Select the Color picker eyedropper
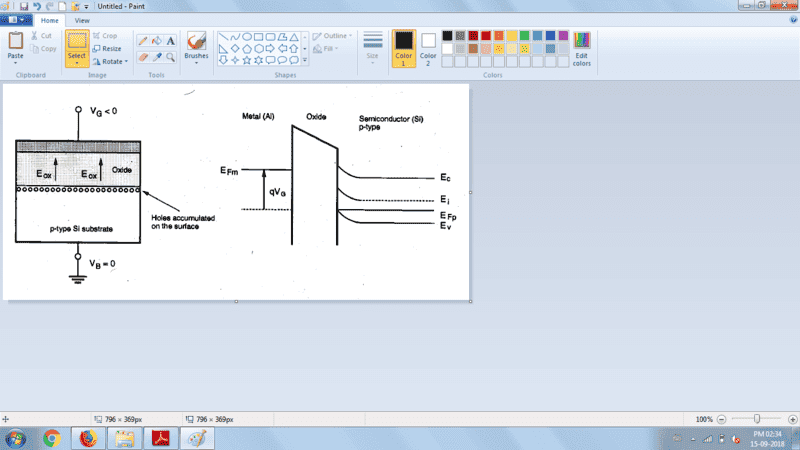 pyautogui.click(x=156, y=57)
